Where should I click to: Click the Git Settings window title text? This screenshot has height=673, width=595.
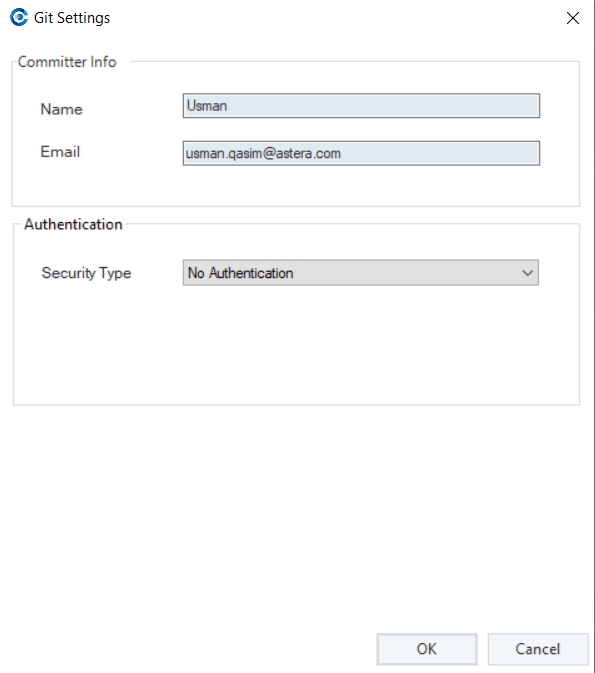(72, 18)
